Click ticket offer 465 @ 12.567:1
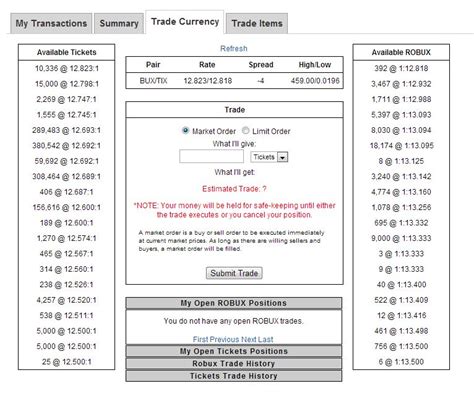 pyautogui.click(x=66, y=254)
